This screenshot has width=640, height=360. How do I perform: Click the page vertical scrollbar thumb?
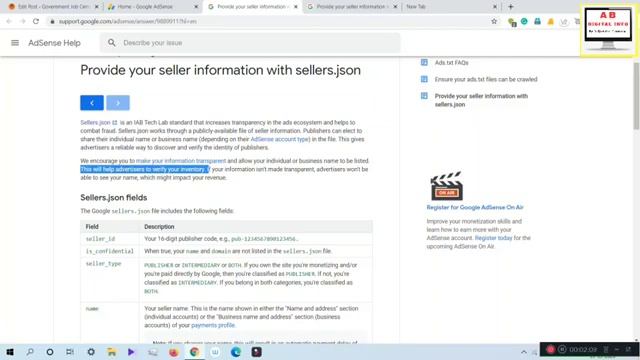click(636, 96)
